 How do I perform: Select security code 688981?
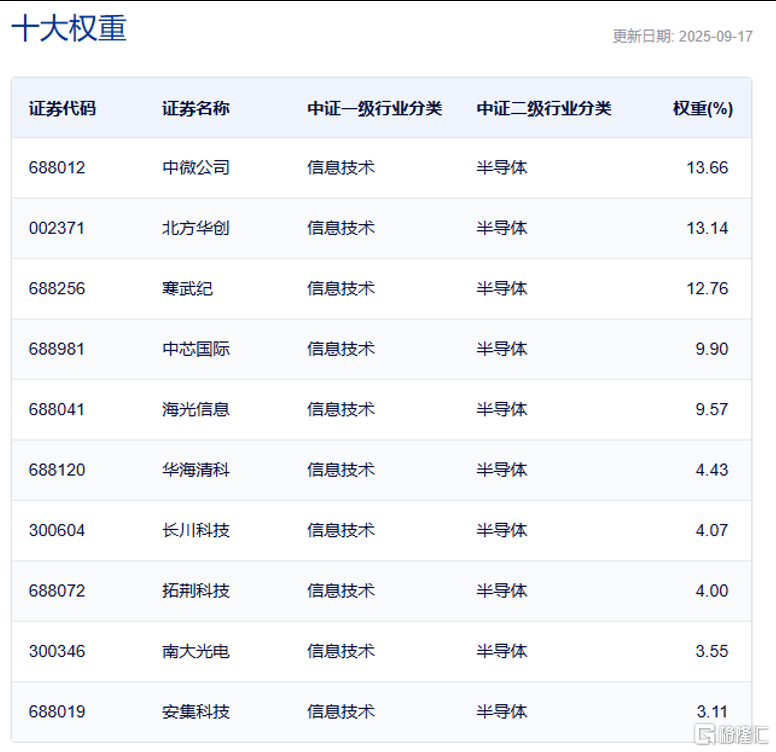coord(57,349)
